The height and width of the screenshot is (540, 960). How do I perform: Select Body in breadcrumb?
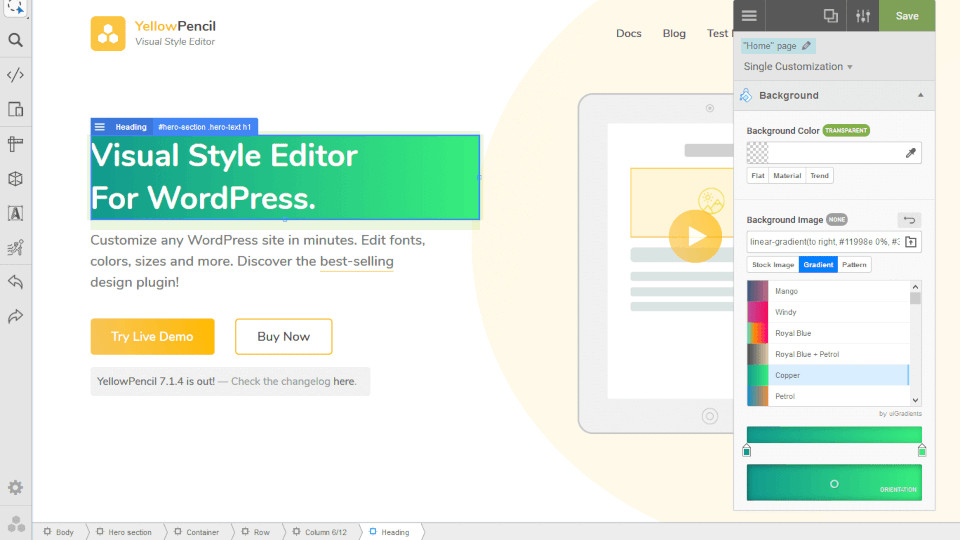tap(59, 532)
